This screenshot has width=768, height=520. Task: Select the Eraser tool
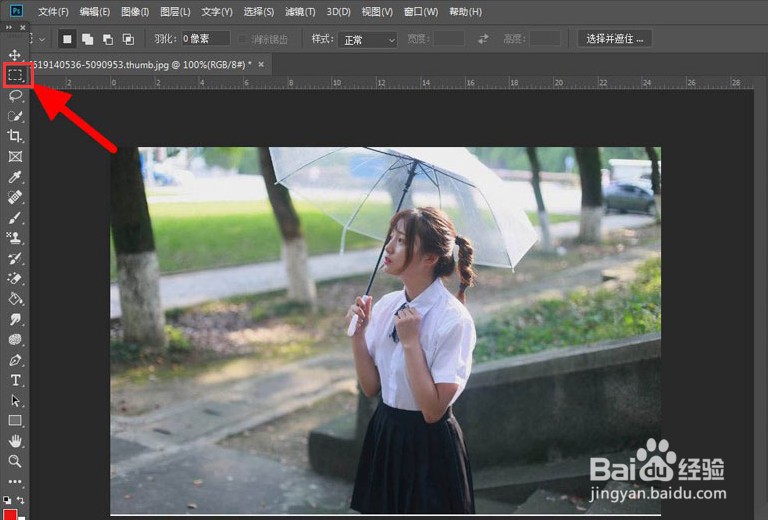click(x=15, y=279)
